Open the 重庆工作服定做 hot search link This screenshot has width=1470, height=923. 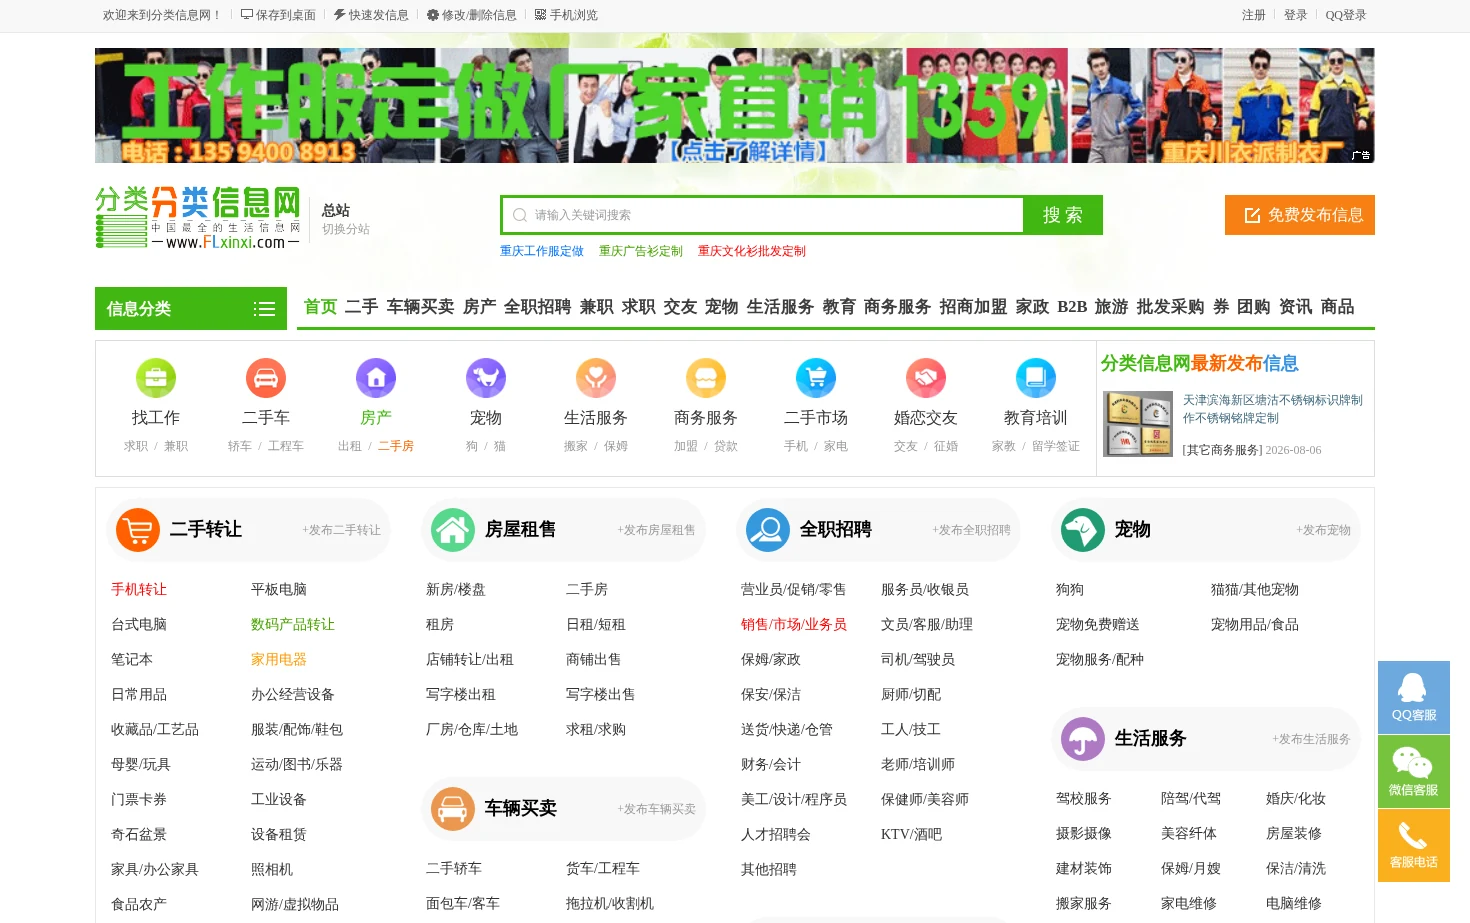542,251
